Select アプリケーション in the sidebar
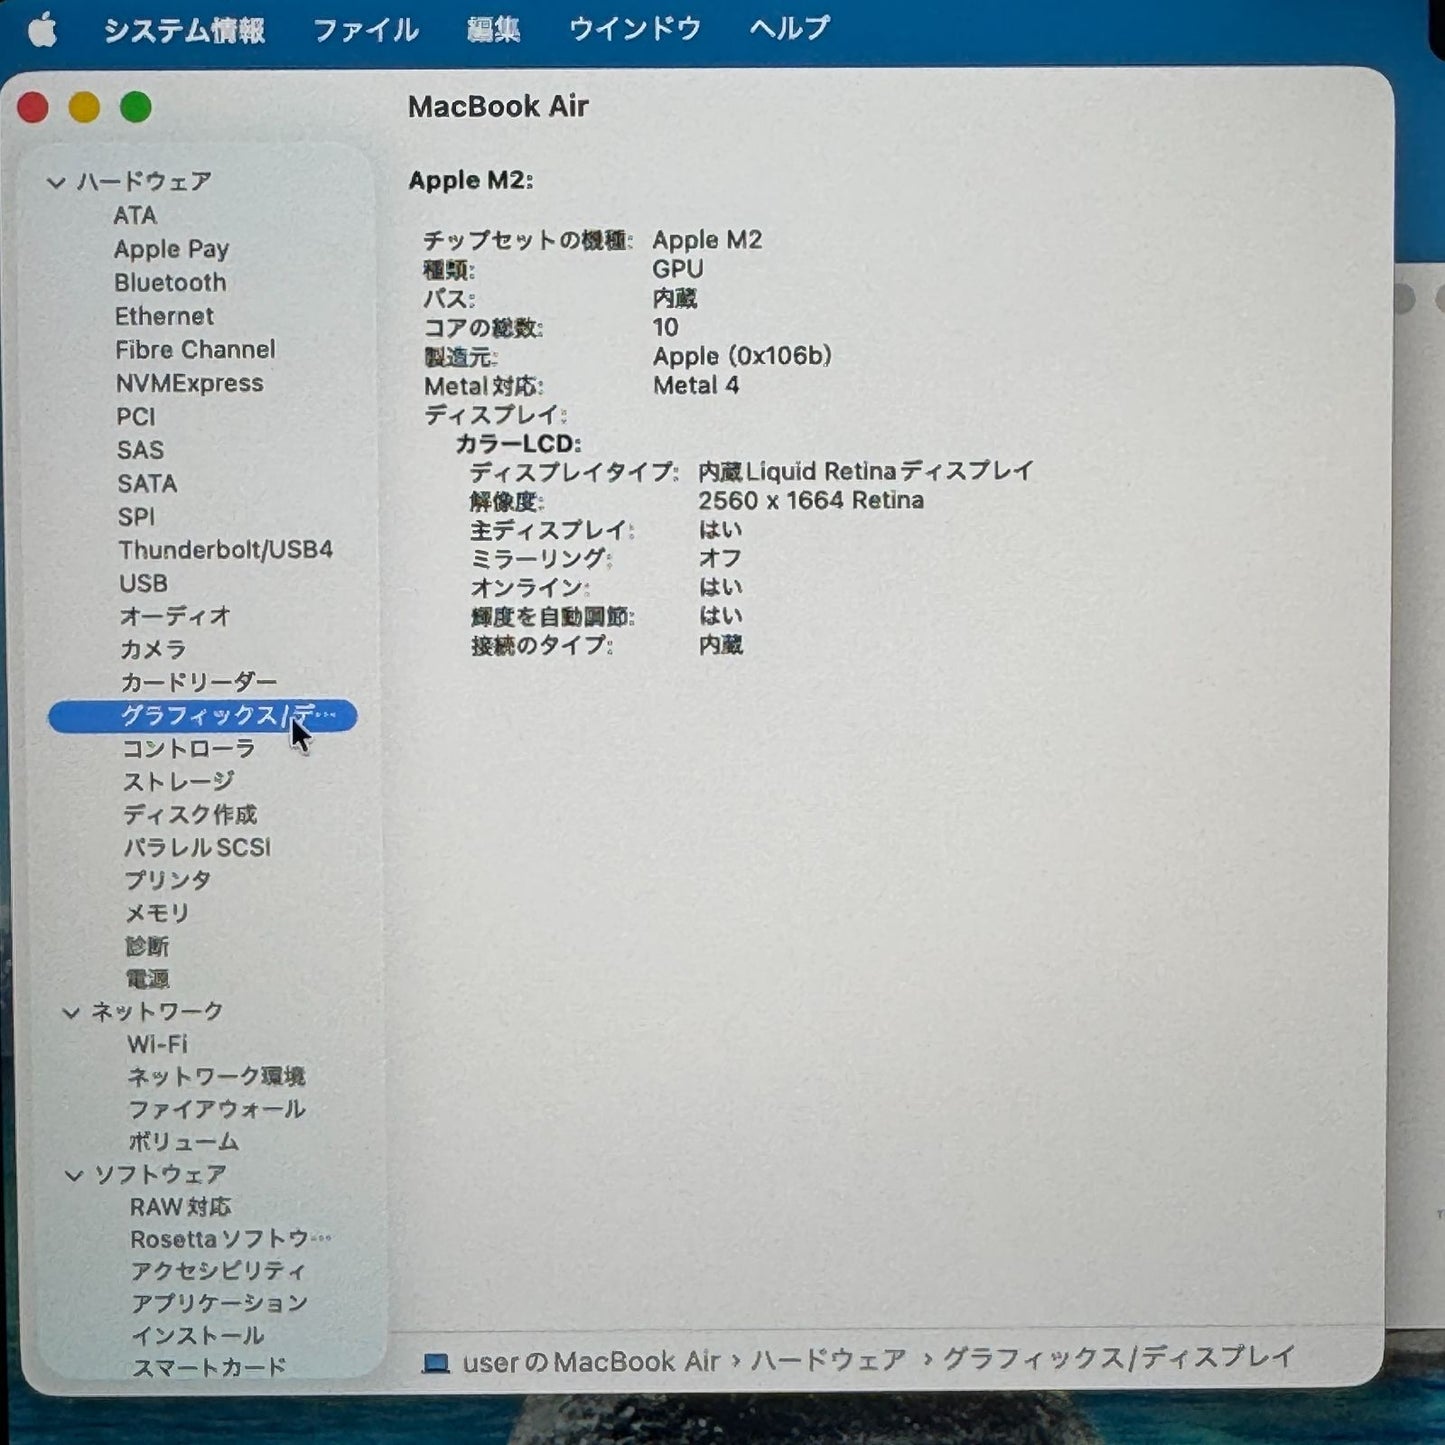The image size is (1445, 1445). click(x=220, y=1304)
